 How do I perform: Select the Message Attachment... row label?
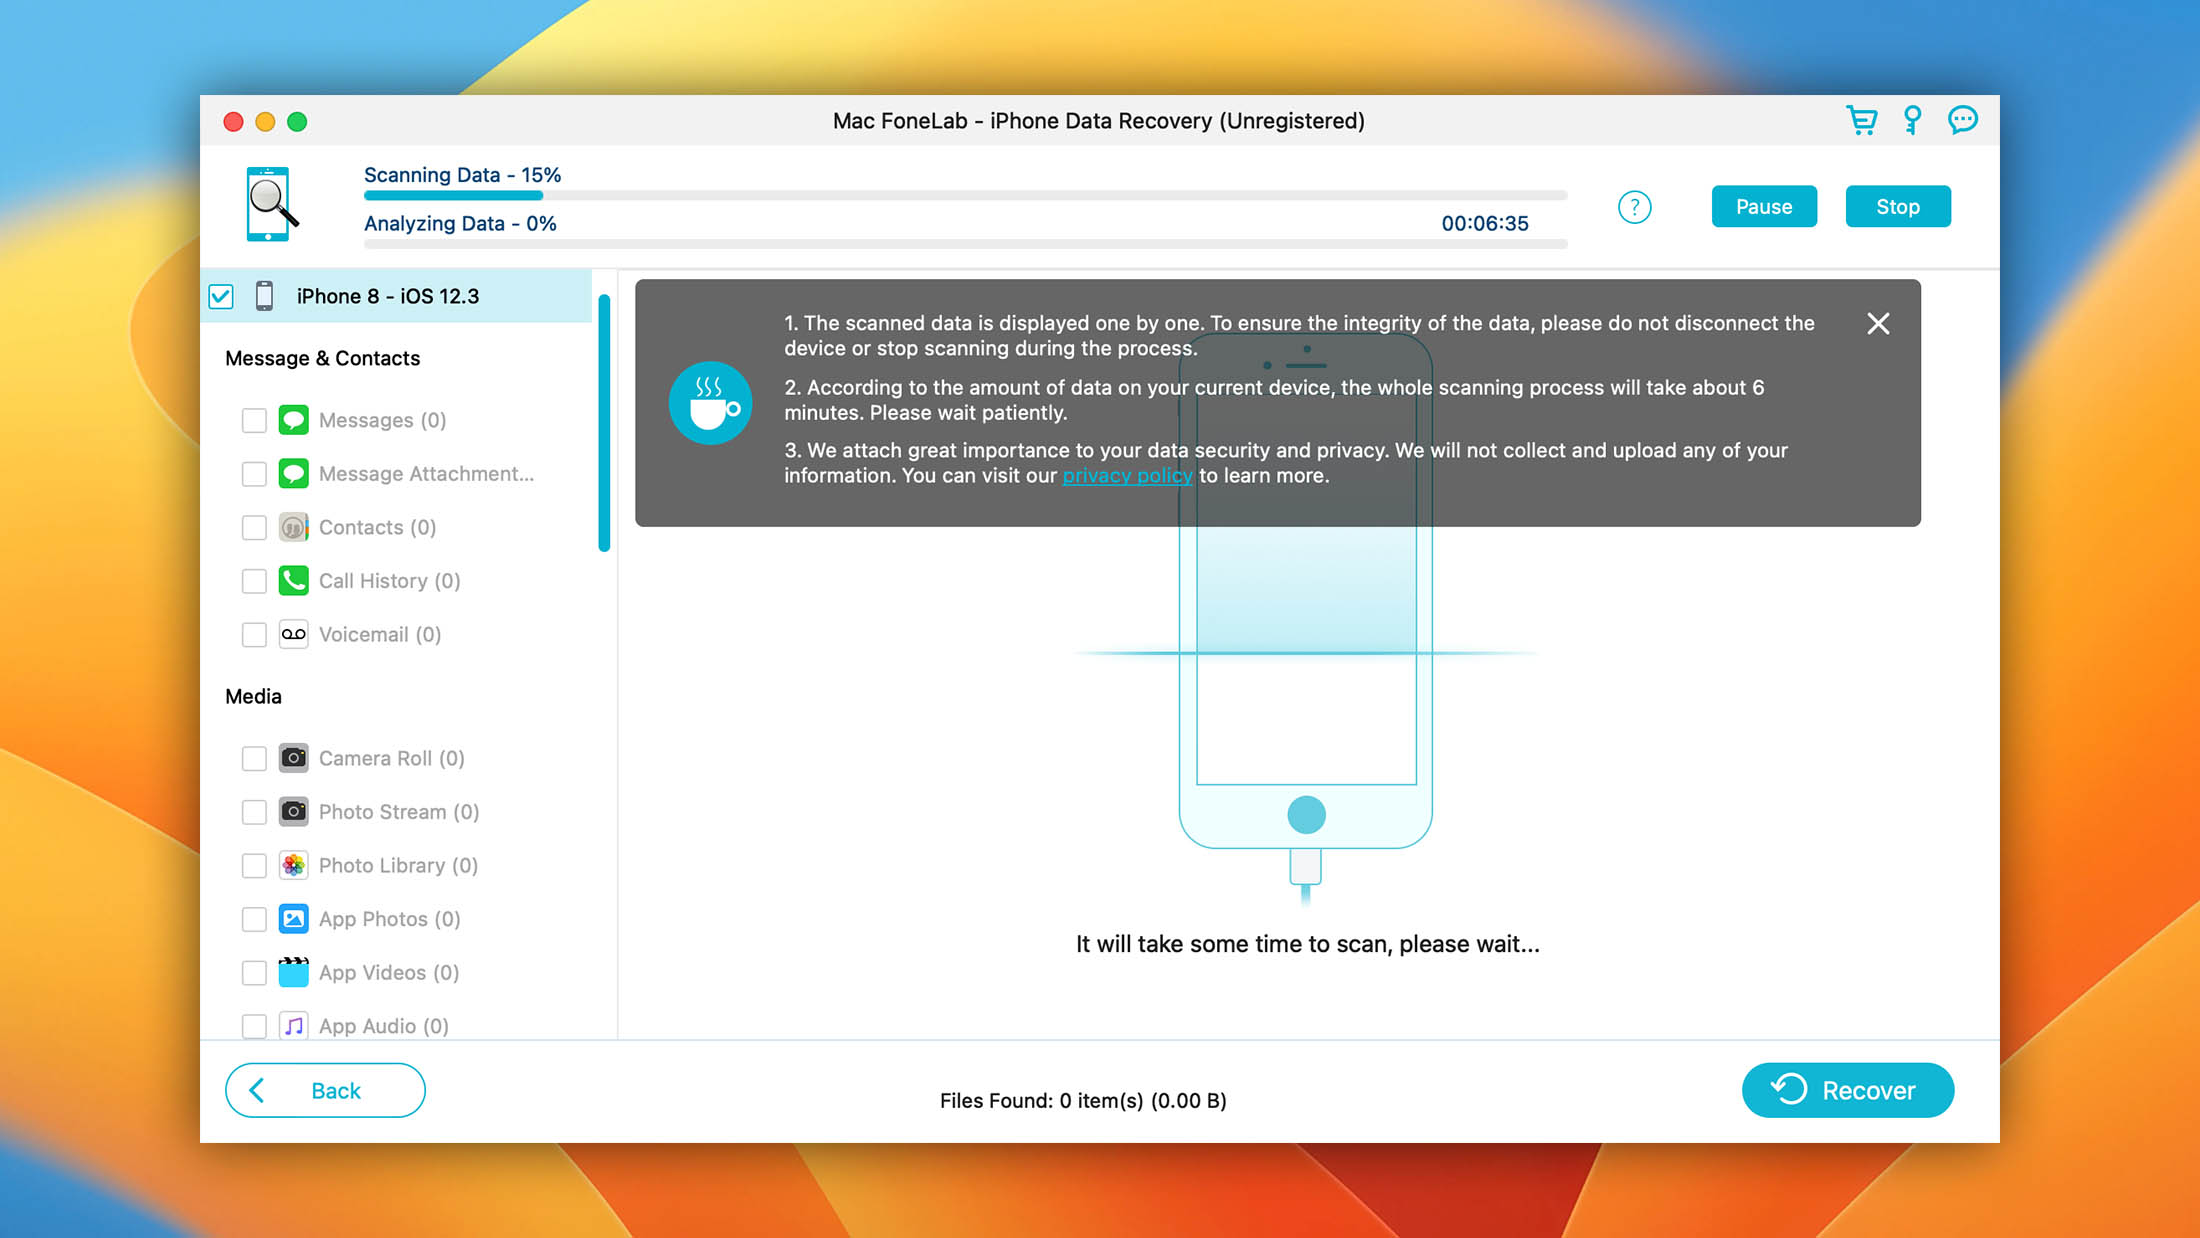pos(426,474)
